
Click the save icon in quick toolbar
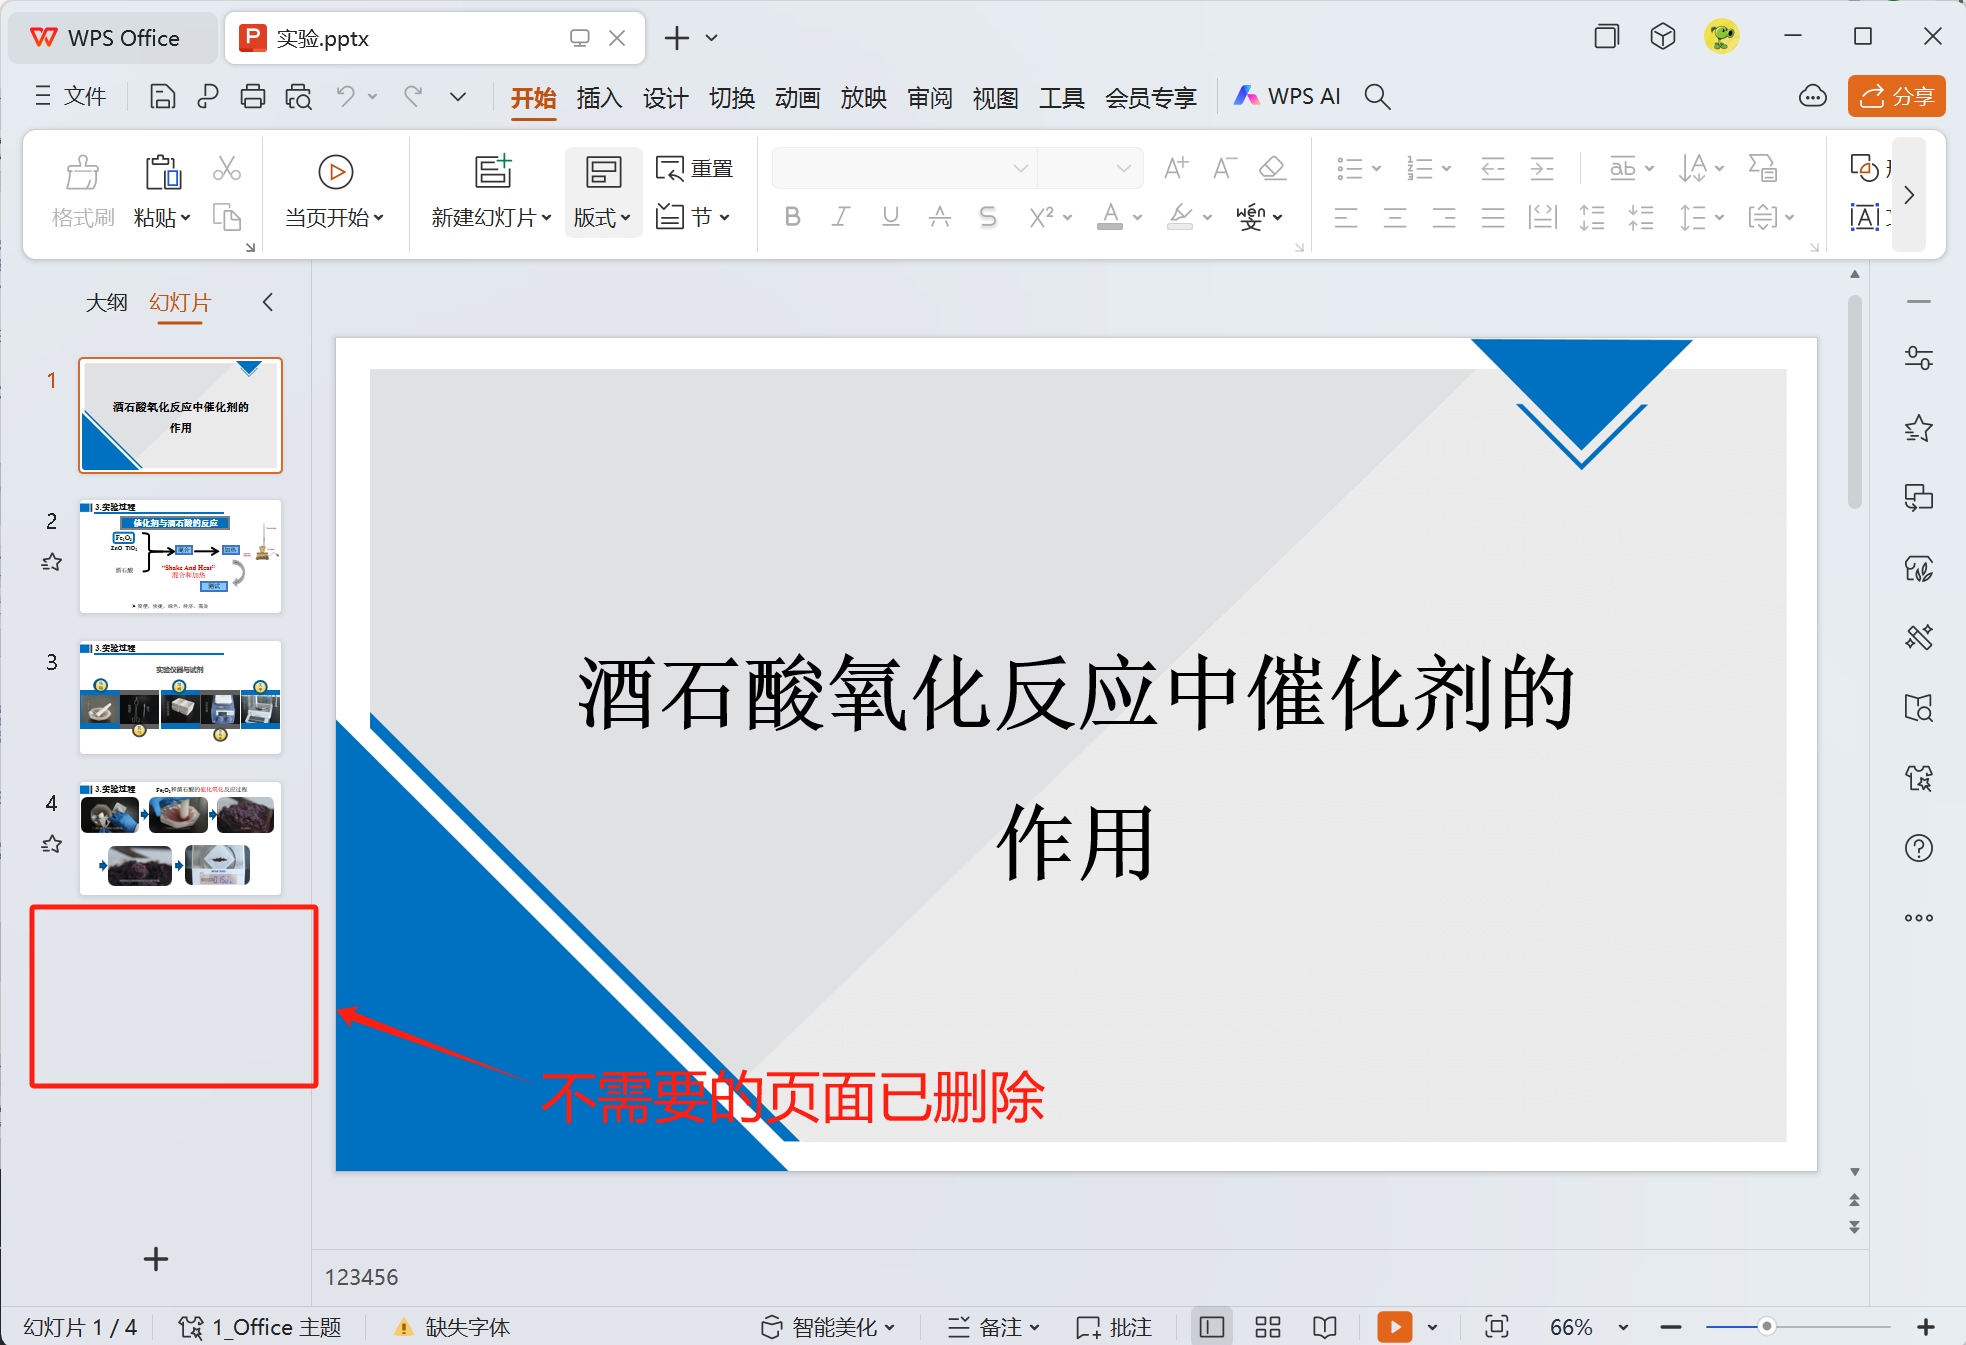[x=162, y=97]
